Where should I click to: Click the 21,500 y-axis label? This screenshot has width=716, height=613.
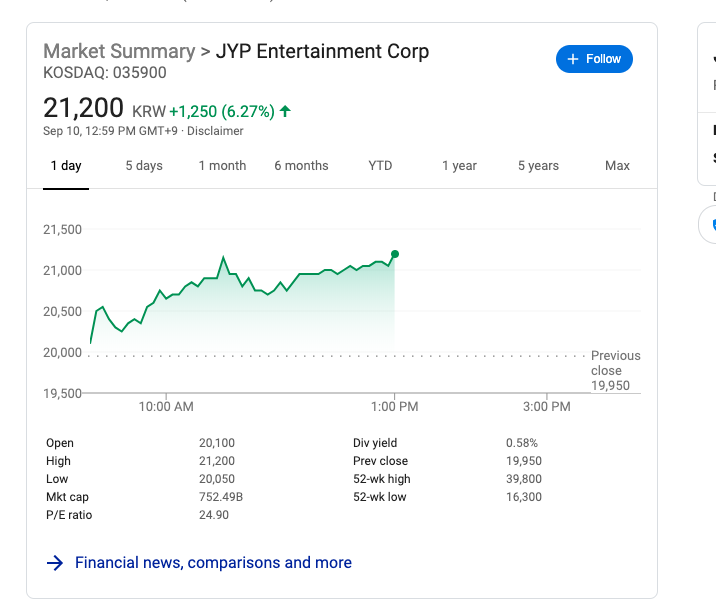pos(63,229)
